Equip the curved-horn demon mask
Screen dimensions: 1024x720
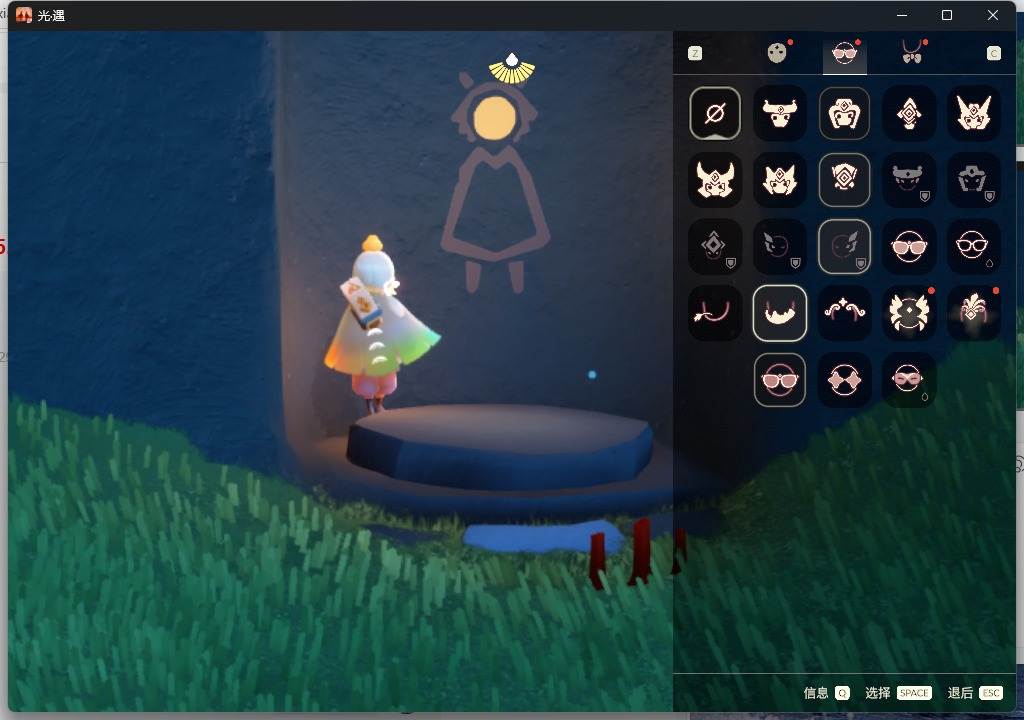pos(714,180)
